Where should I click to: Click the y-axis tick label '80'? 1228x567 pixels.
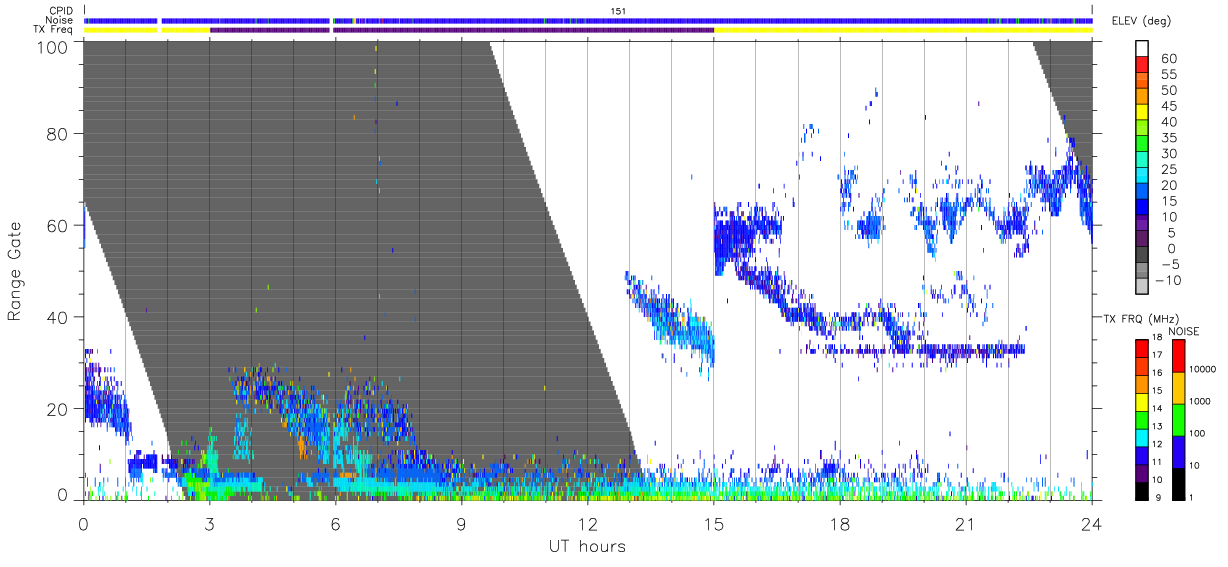click(x=57, y=134)
